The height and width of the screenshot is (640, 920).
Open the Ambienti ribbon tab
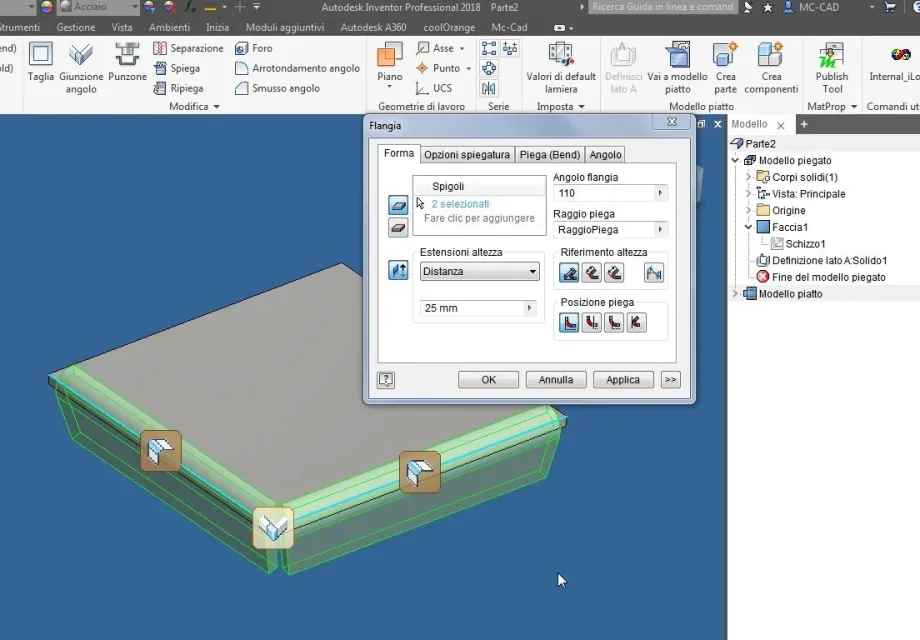[170, 28]
